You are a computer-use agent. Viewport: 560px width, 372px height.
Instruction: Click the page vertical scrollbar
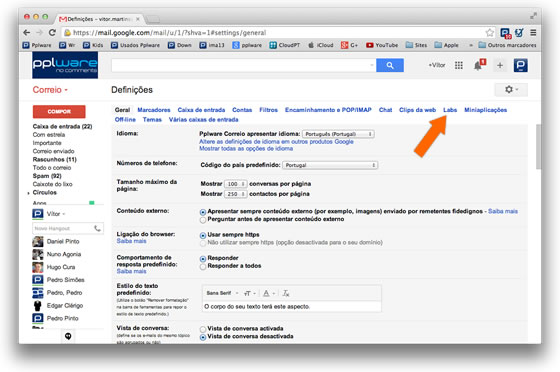(x=538, y=147)
